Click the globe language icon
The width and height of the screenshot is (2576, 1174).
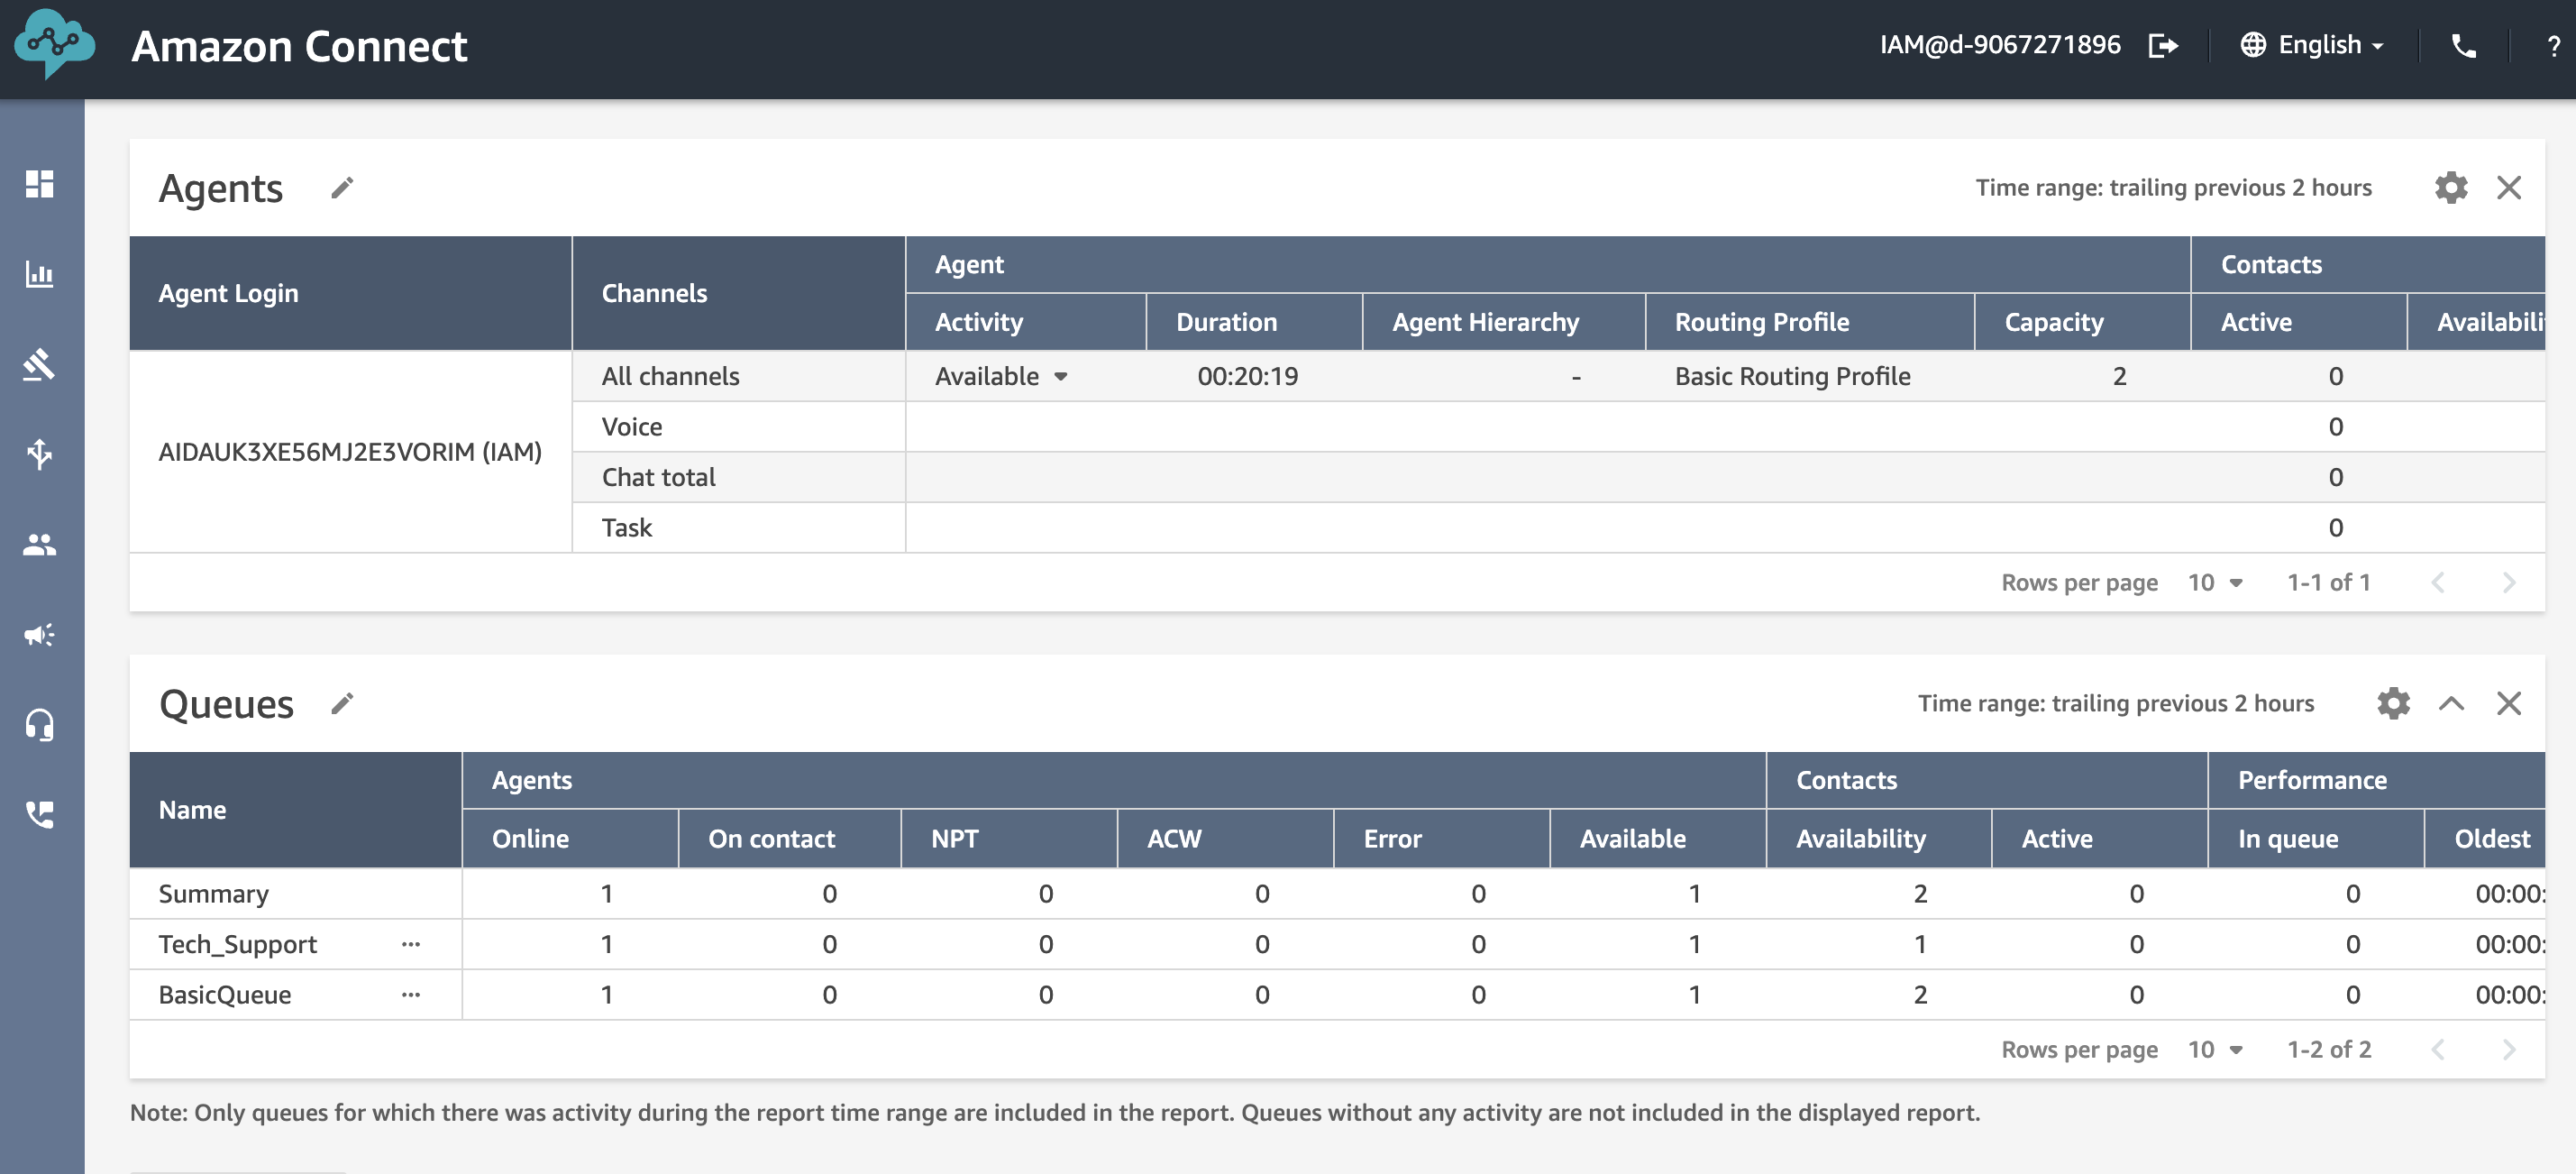click(2253, 45)
